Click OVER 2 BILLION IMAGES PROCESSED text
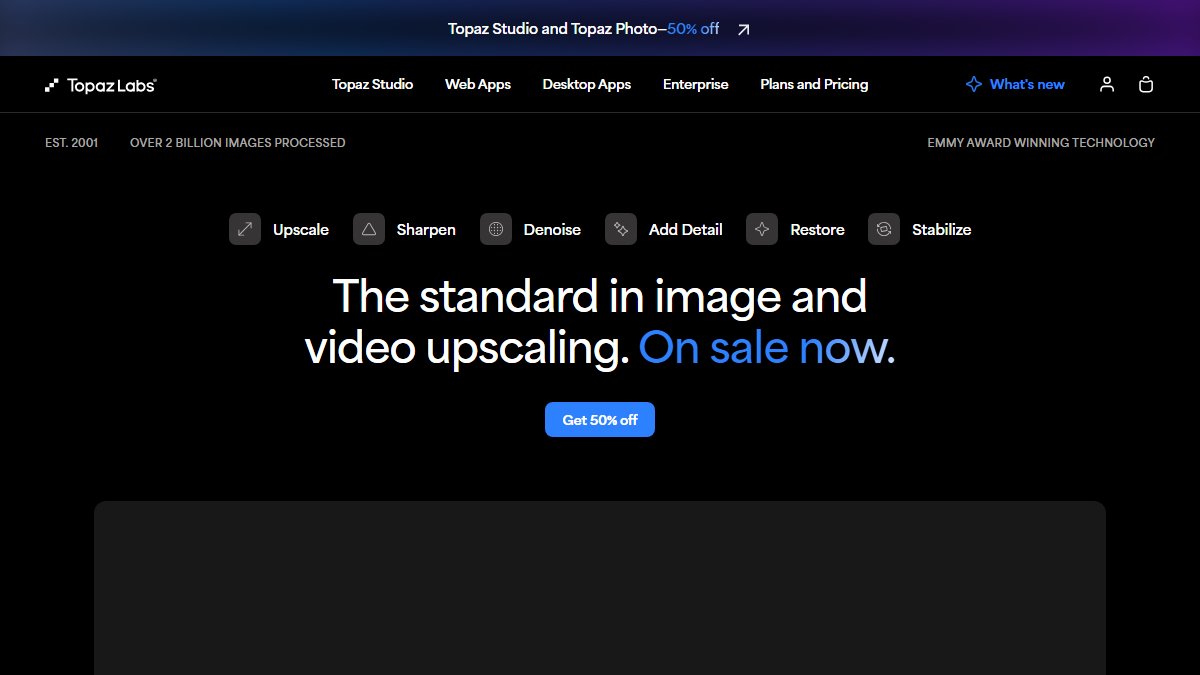The image size is (1200, 675). pyautogui.click(x=238, y=143)
